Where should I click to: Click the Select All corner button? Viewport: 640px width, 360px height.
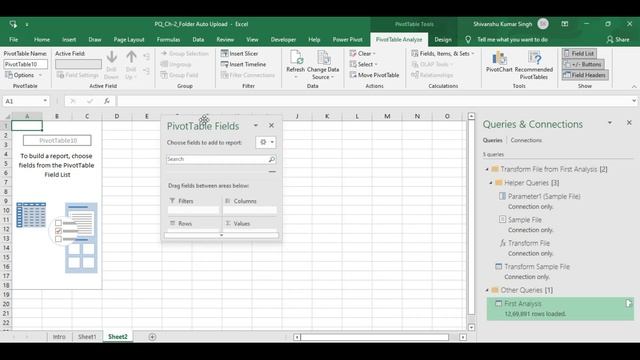6,116
